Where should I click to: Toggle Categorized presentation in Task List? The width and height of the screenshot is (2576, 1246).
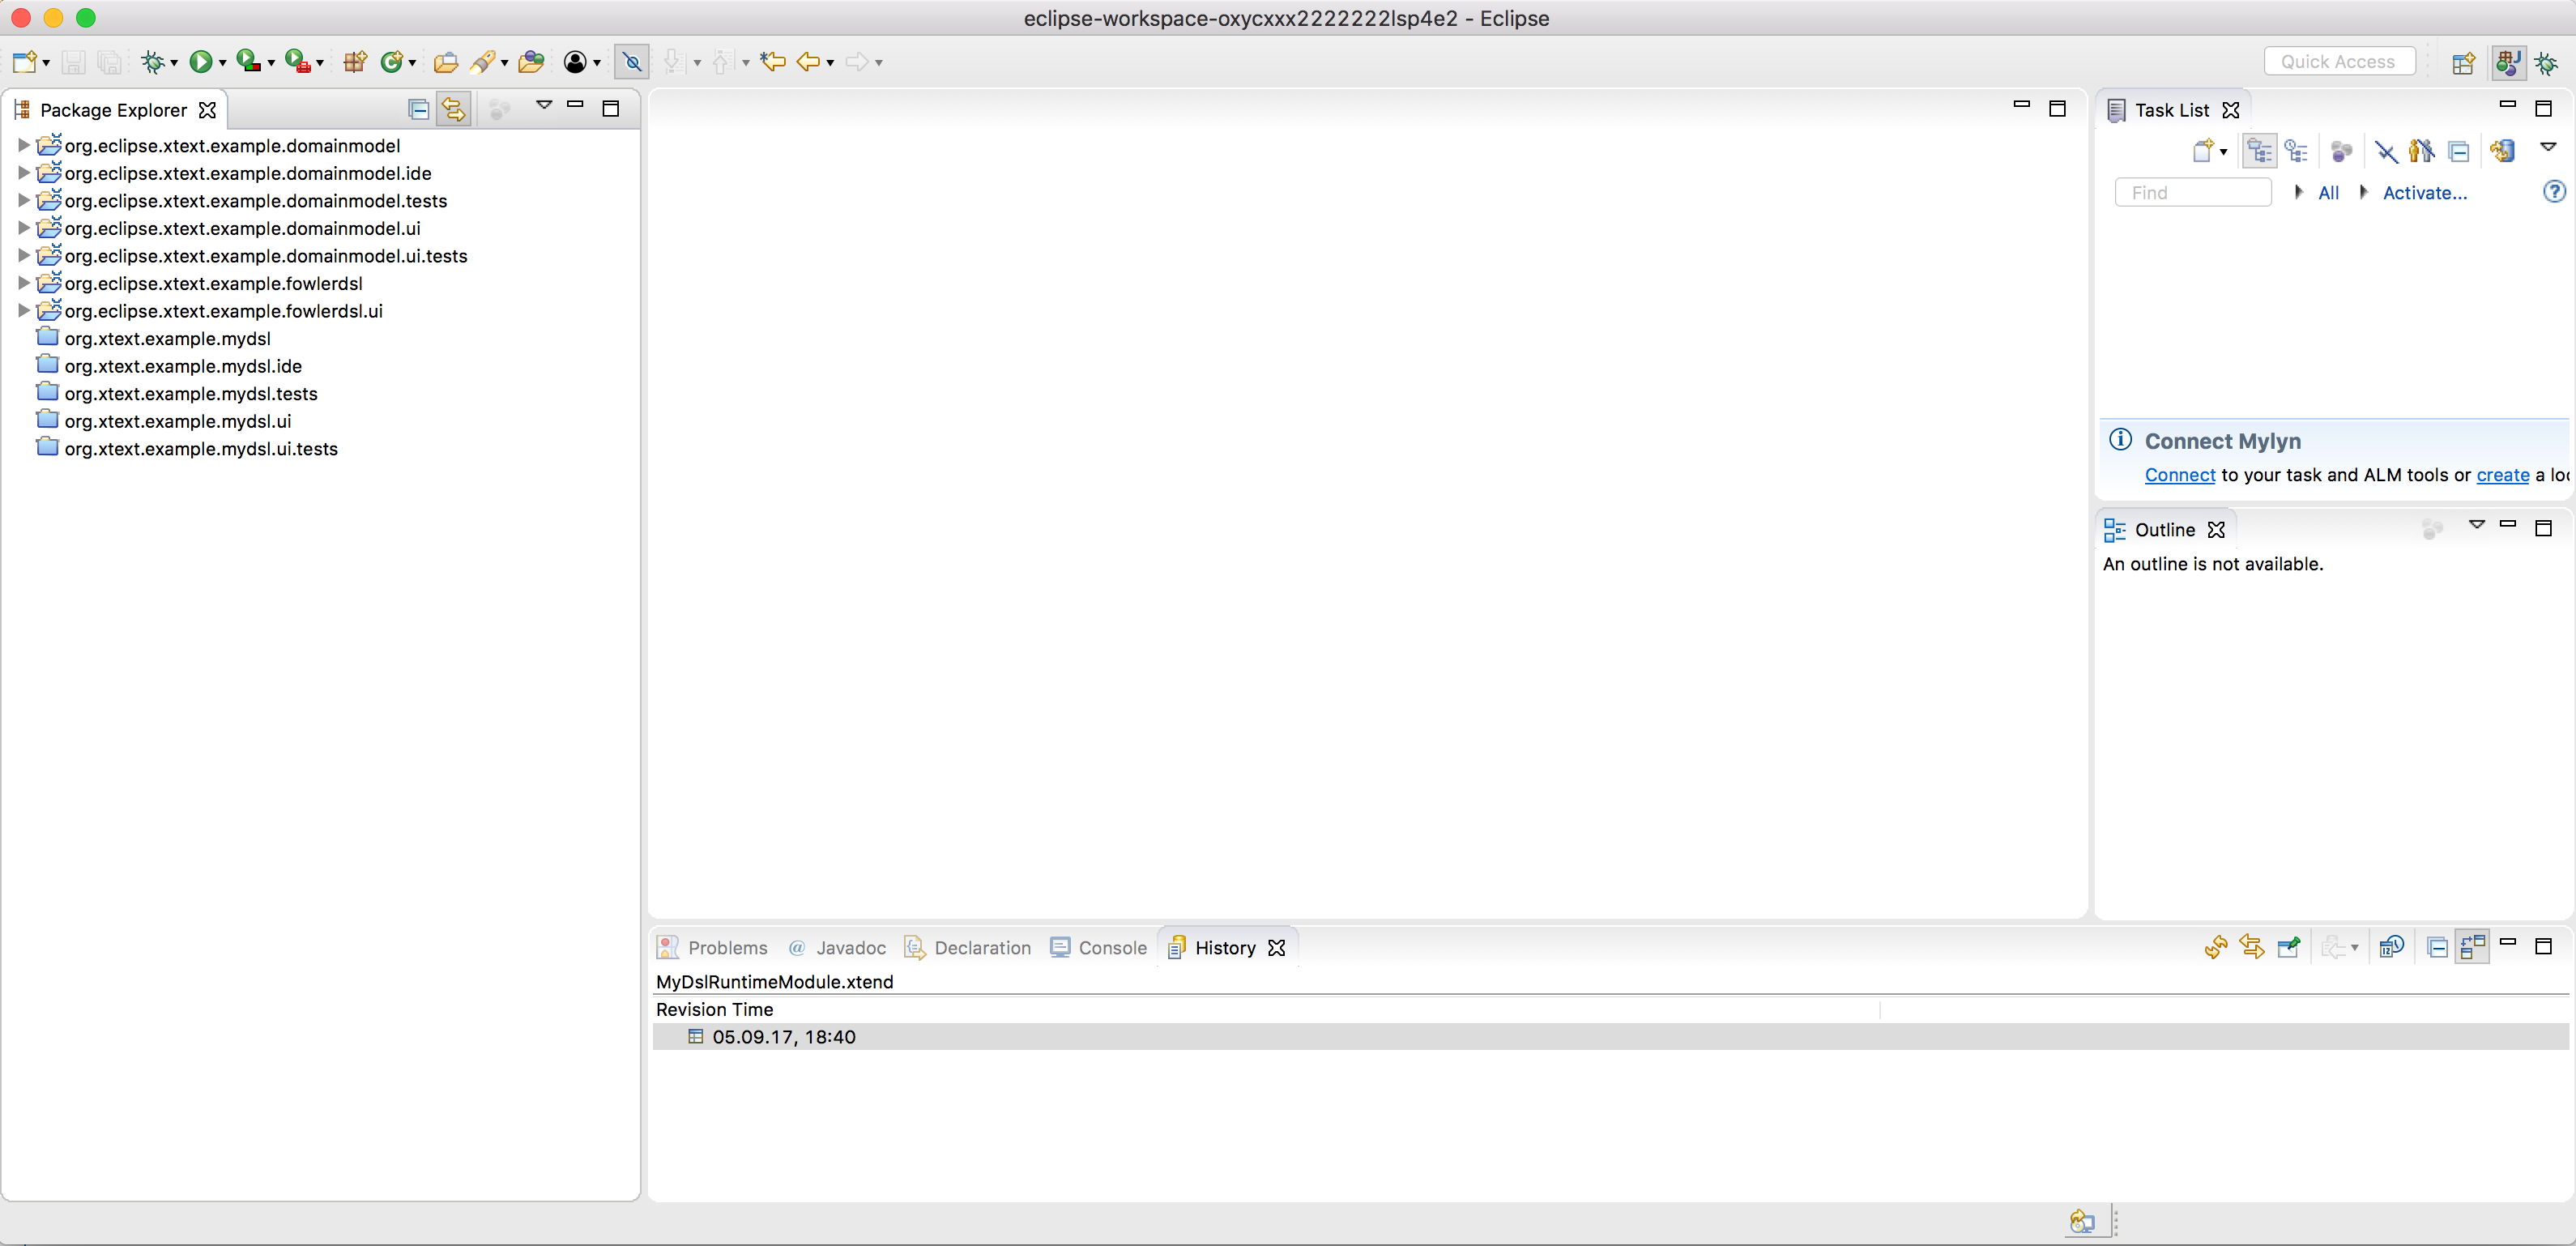click(x=2259, y=151)
